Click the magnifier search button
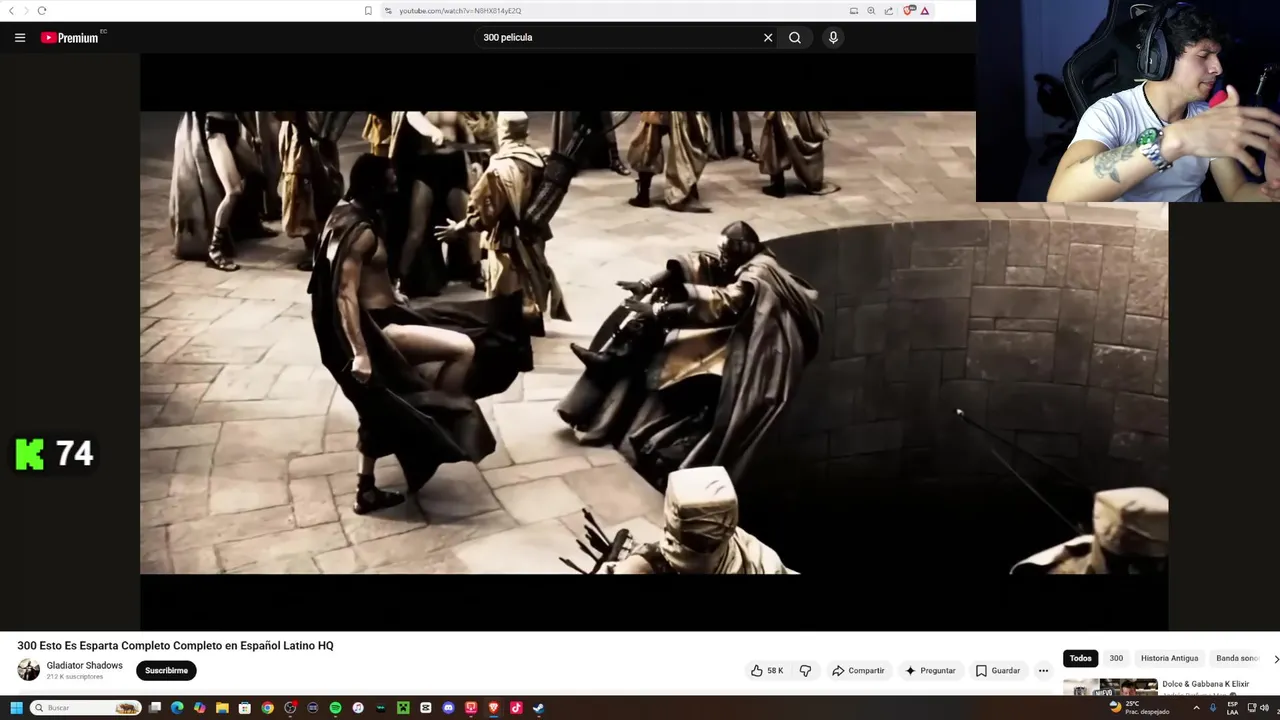Viewport: 1280px width, 720px height. pos(795,38)
